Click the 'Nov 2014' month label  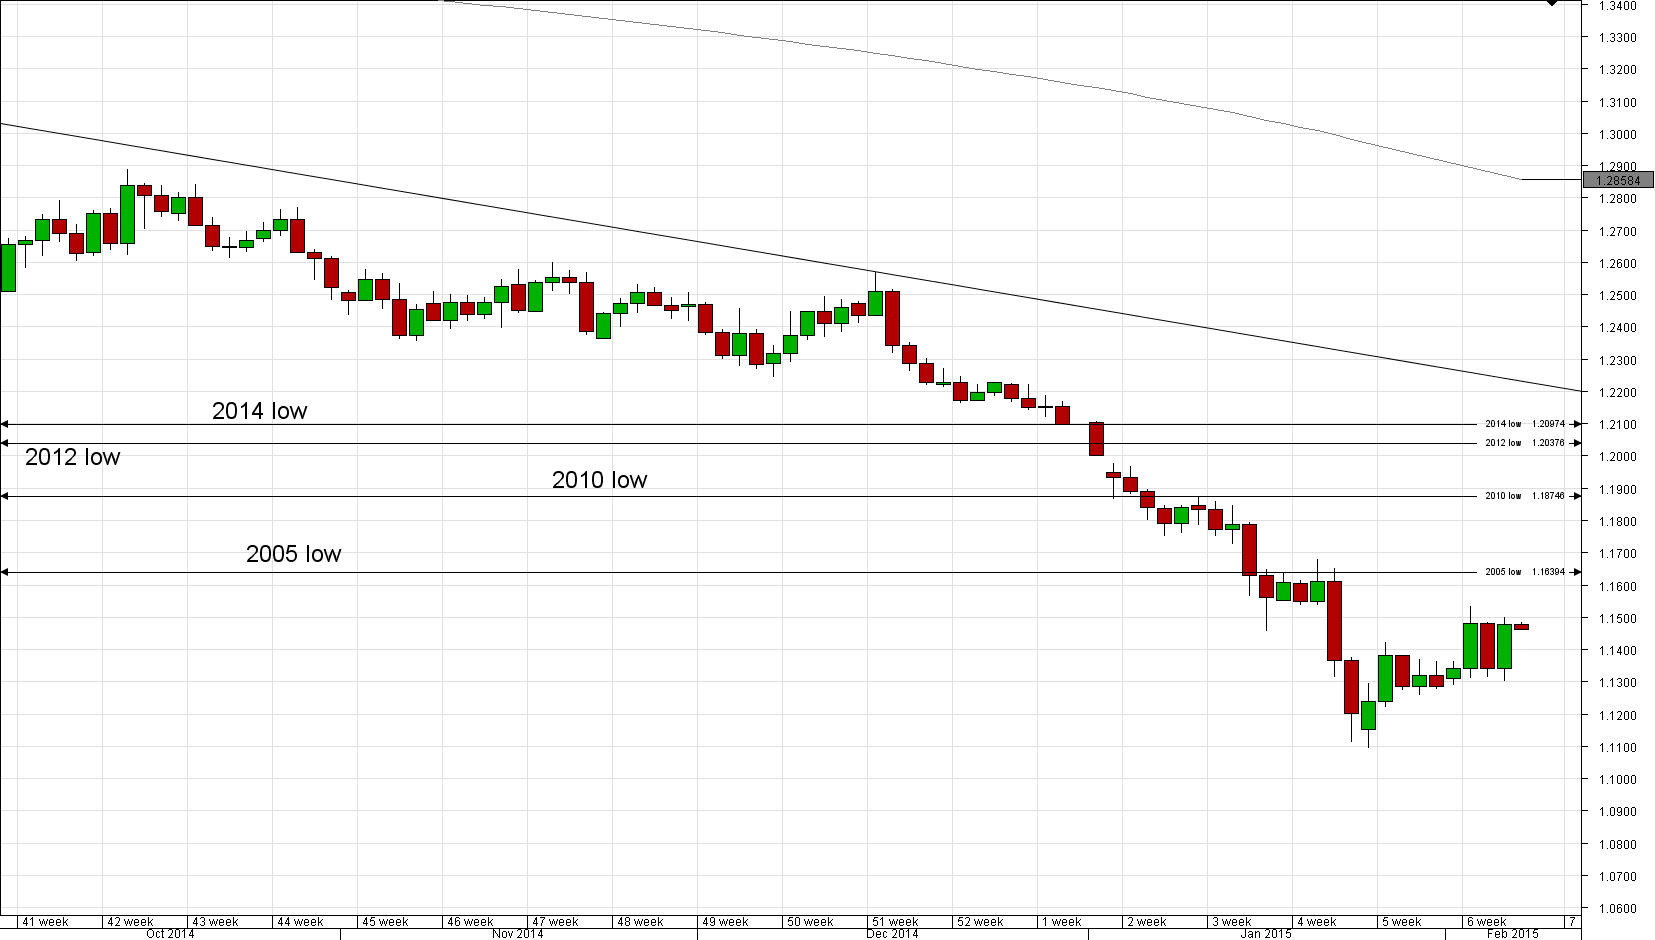click(518, 934)
